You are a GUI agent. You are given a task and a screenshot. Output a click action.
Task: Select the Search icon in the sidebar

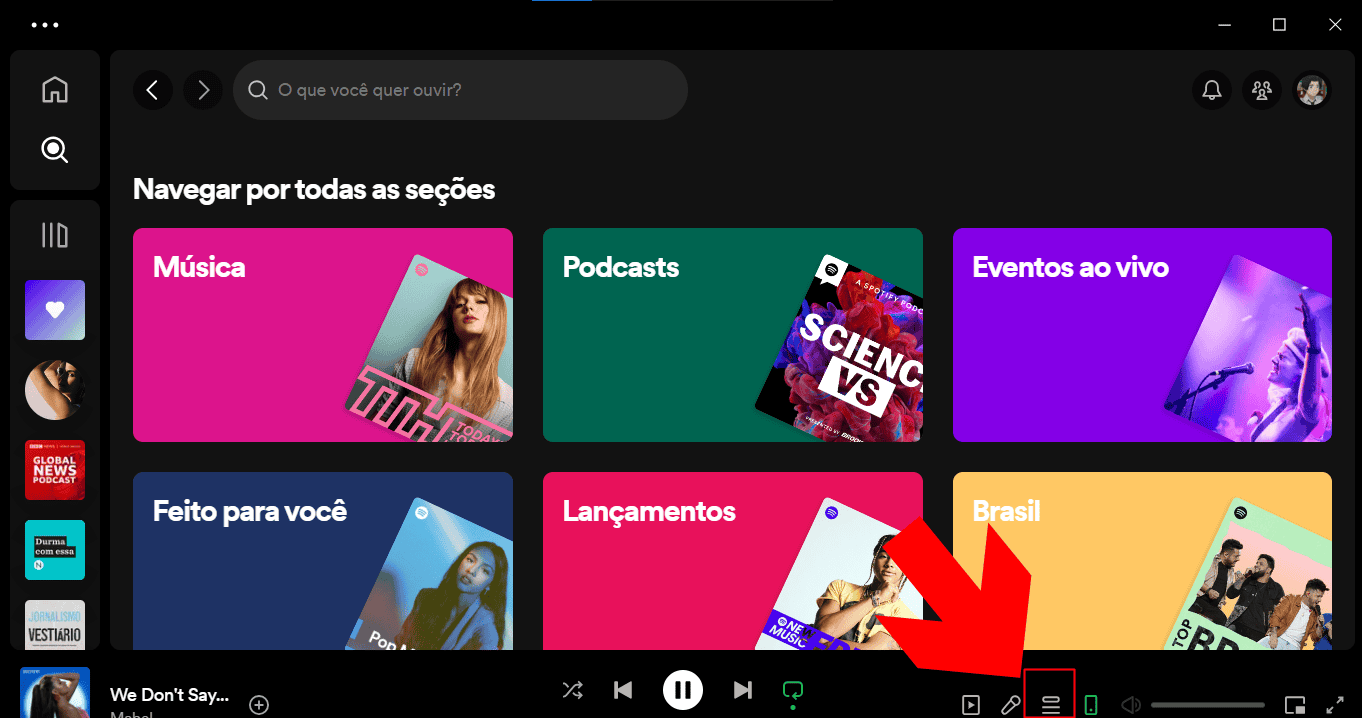click(x=55, y=150)
